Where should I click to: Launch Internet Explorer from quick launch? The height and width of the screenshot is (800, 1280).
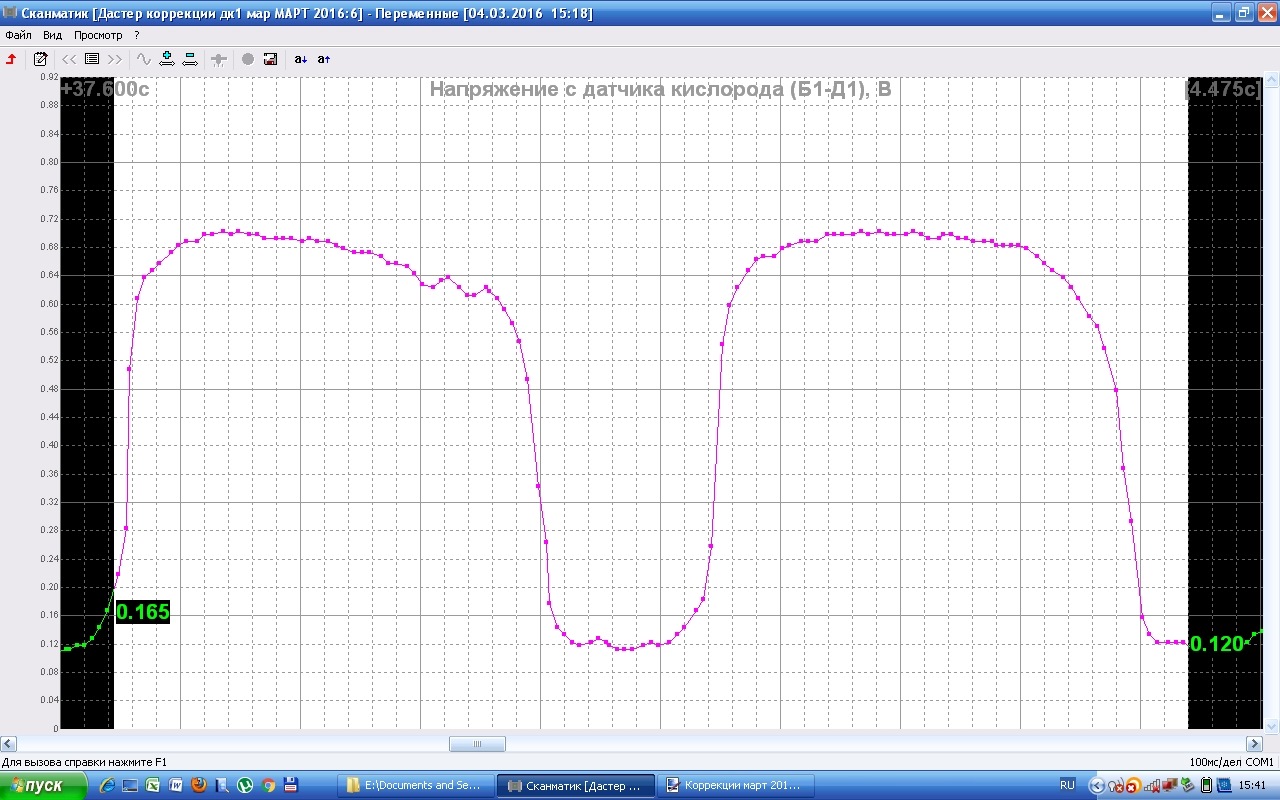107,785
